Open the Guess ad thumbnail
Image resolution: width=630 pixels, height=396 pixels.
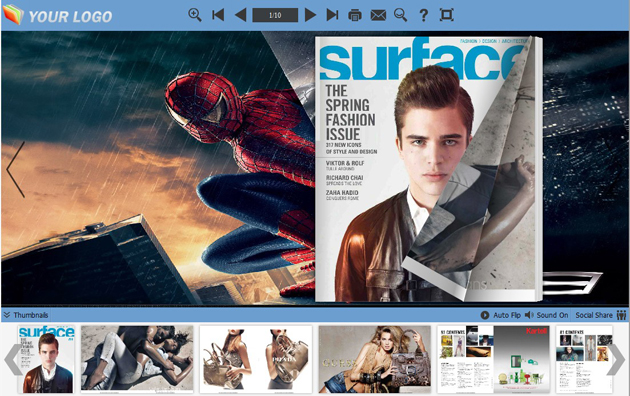pos(374,359)
